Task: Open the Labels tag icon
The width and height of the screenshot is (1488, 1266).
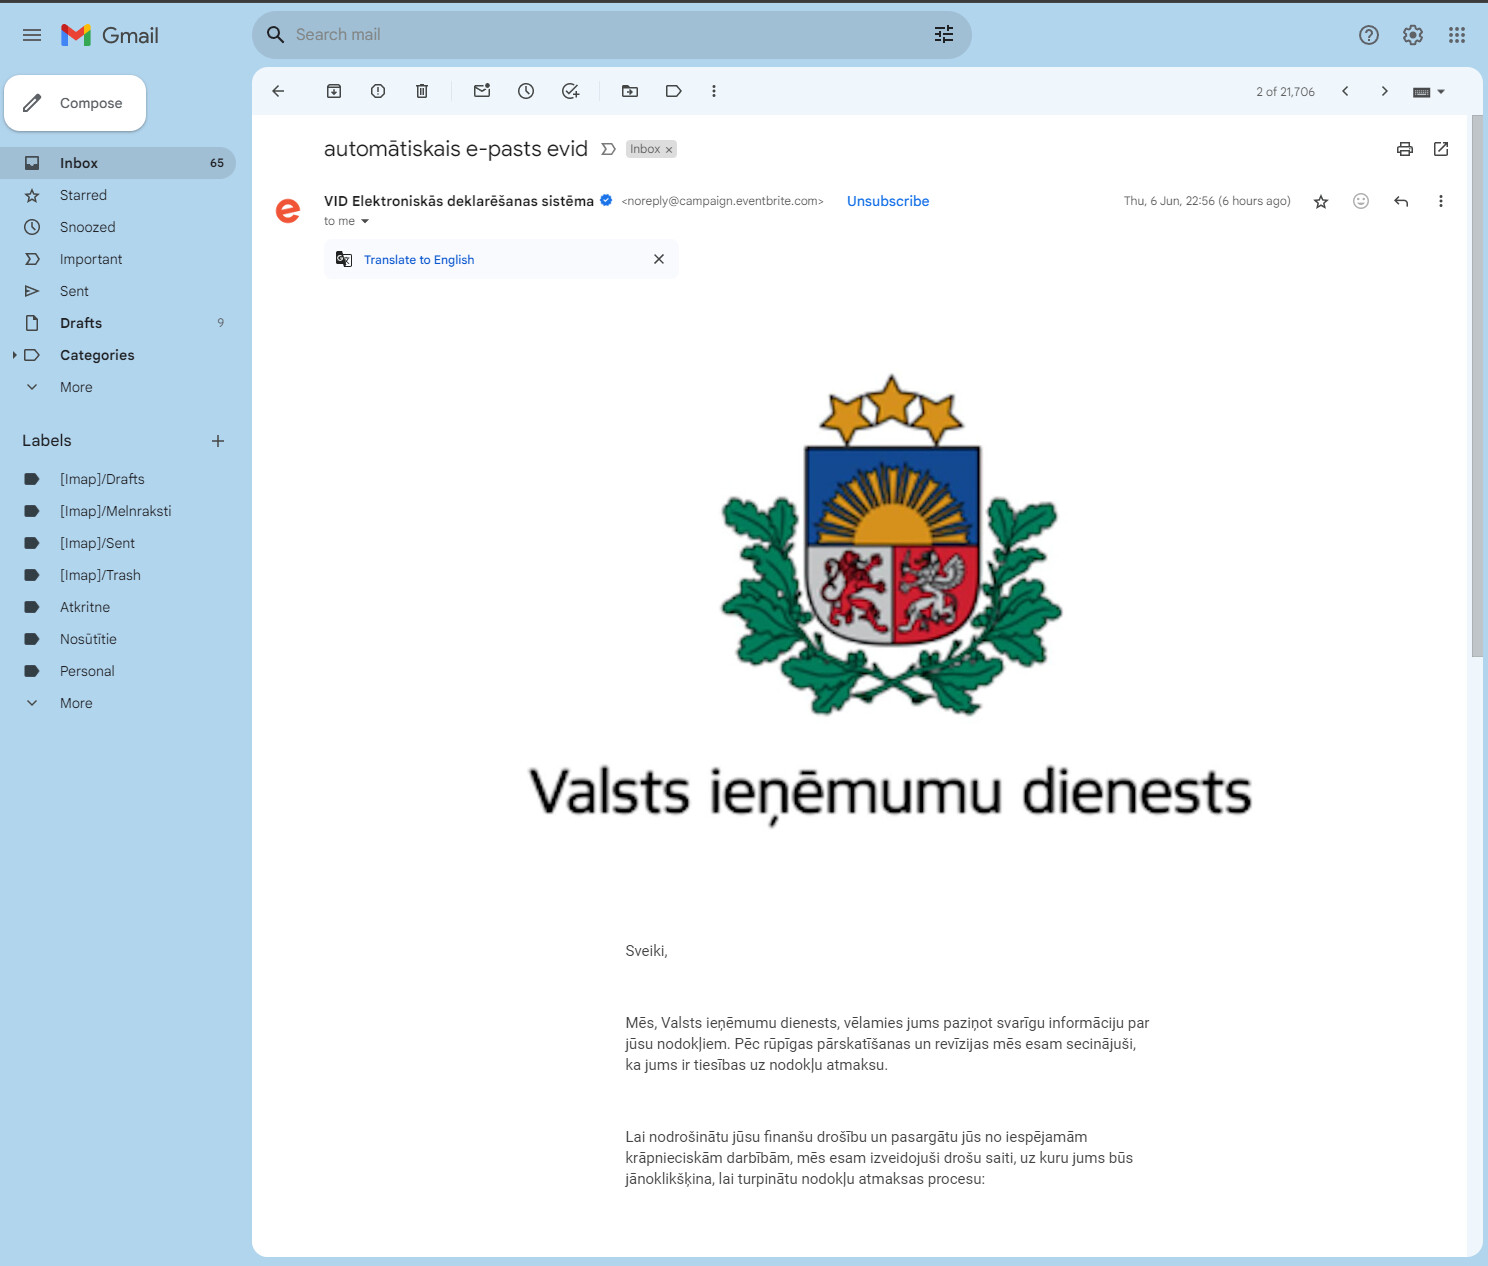Action: (x=674, y=91)
